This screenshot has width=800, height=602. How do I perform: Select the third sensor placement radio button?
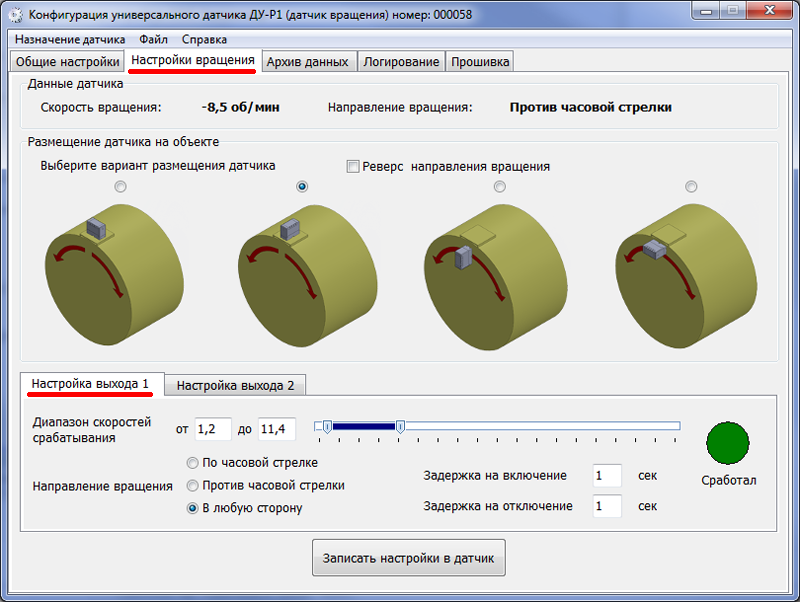(x=500, y=187)
